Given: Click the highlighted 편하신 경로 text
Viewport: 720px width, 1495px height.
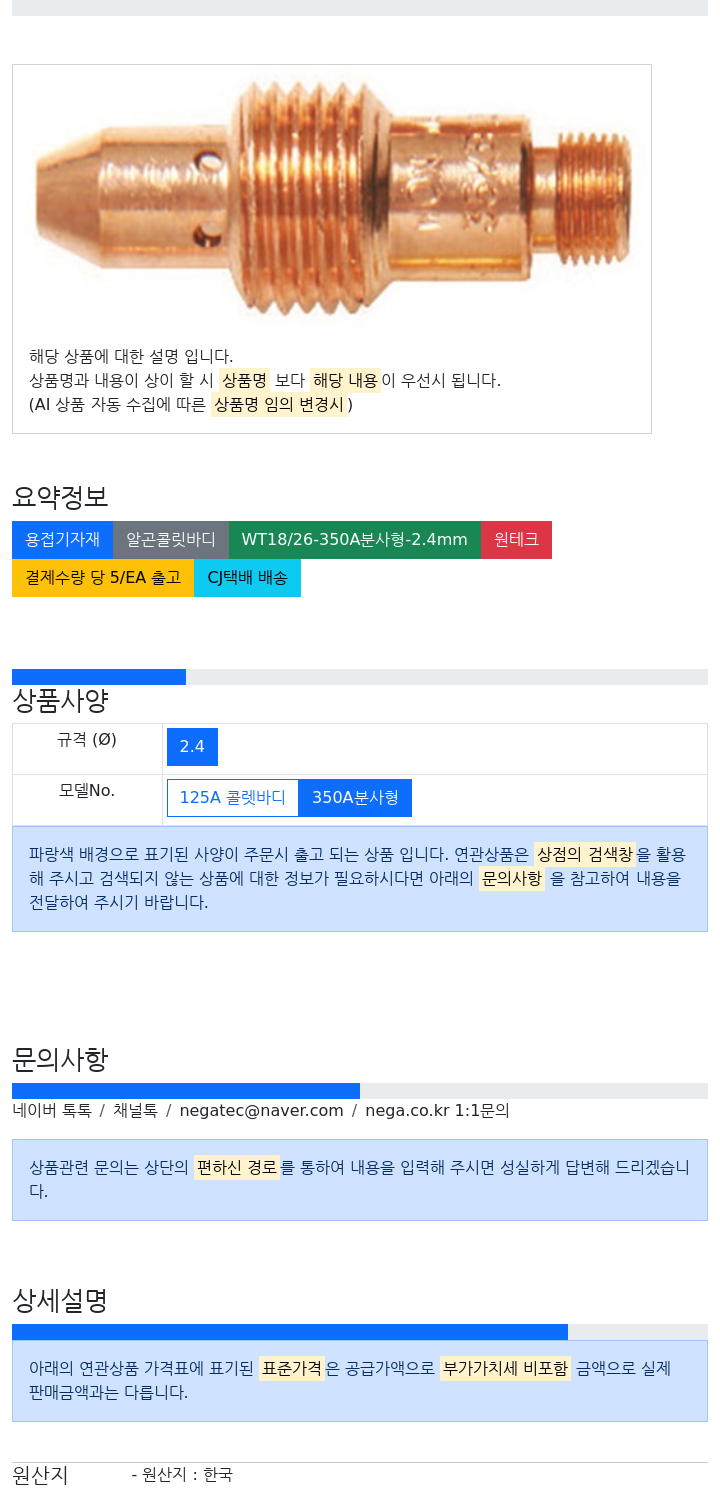Looking at the screenshot, I should click(237, 1167).
